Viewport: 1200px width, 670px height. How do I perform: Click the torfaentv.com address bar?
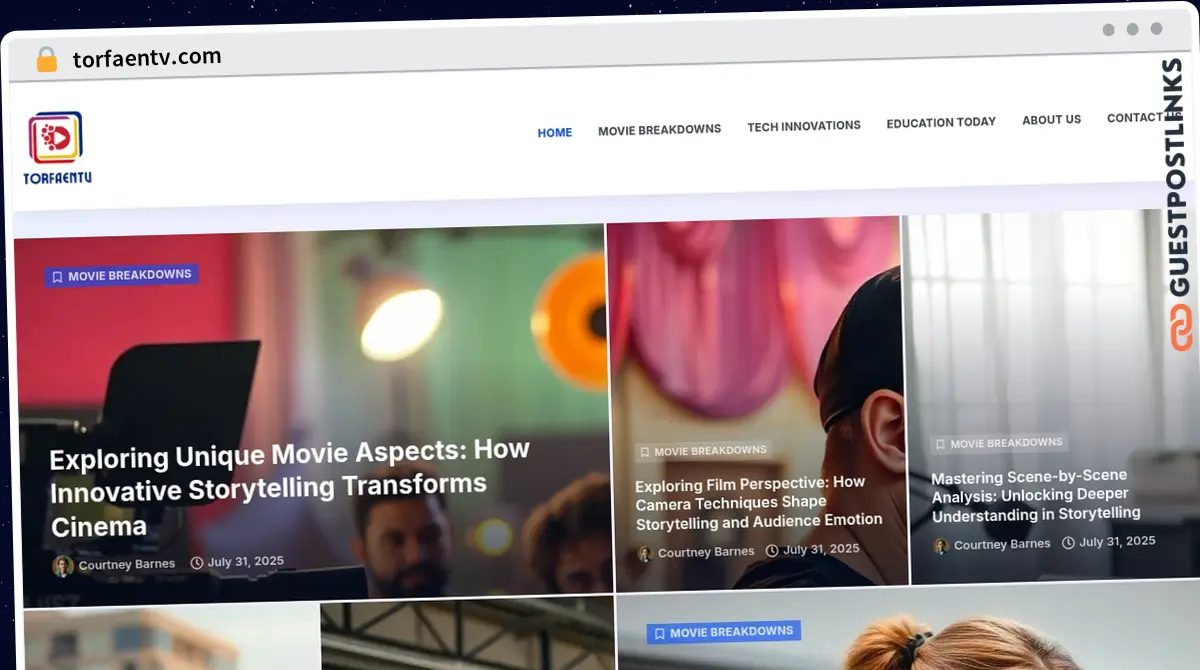coord(146,56)
